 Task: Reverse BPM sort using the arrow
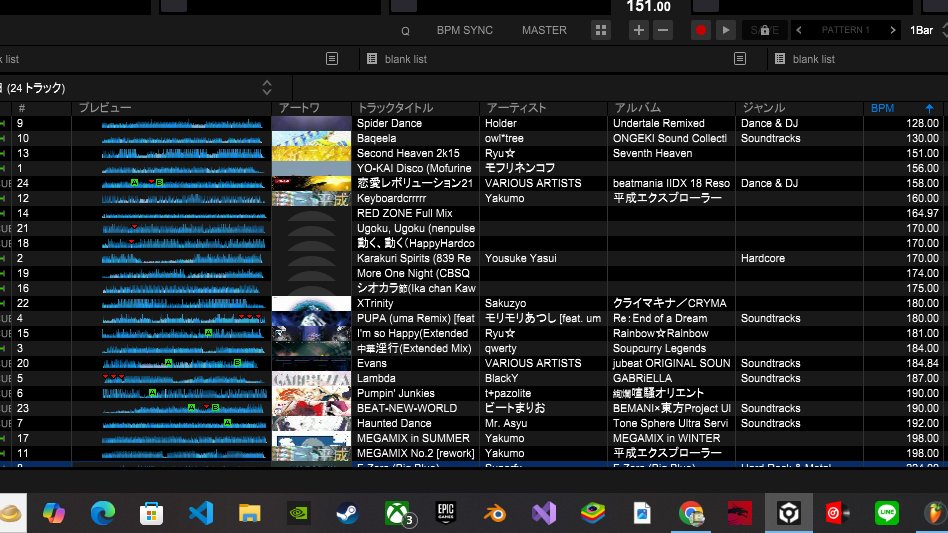tap(929, 108)
